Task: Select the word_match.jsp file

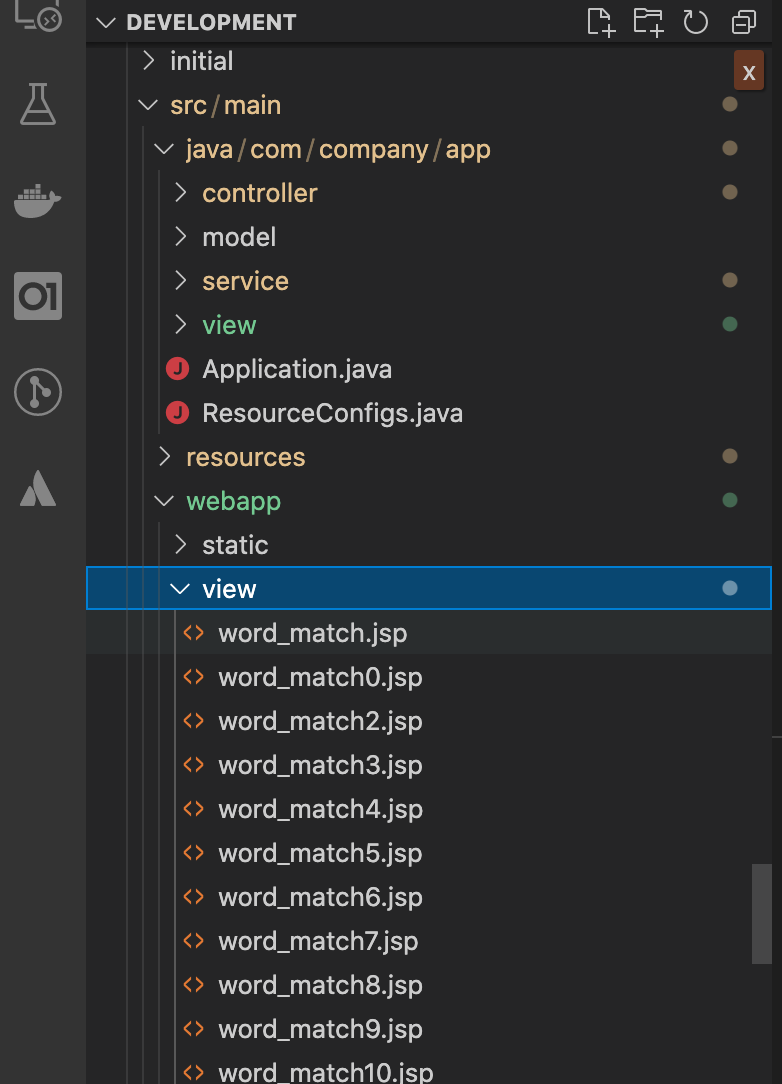Action: tap(312, 633)
